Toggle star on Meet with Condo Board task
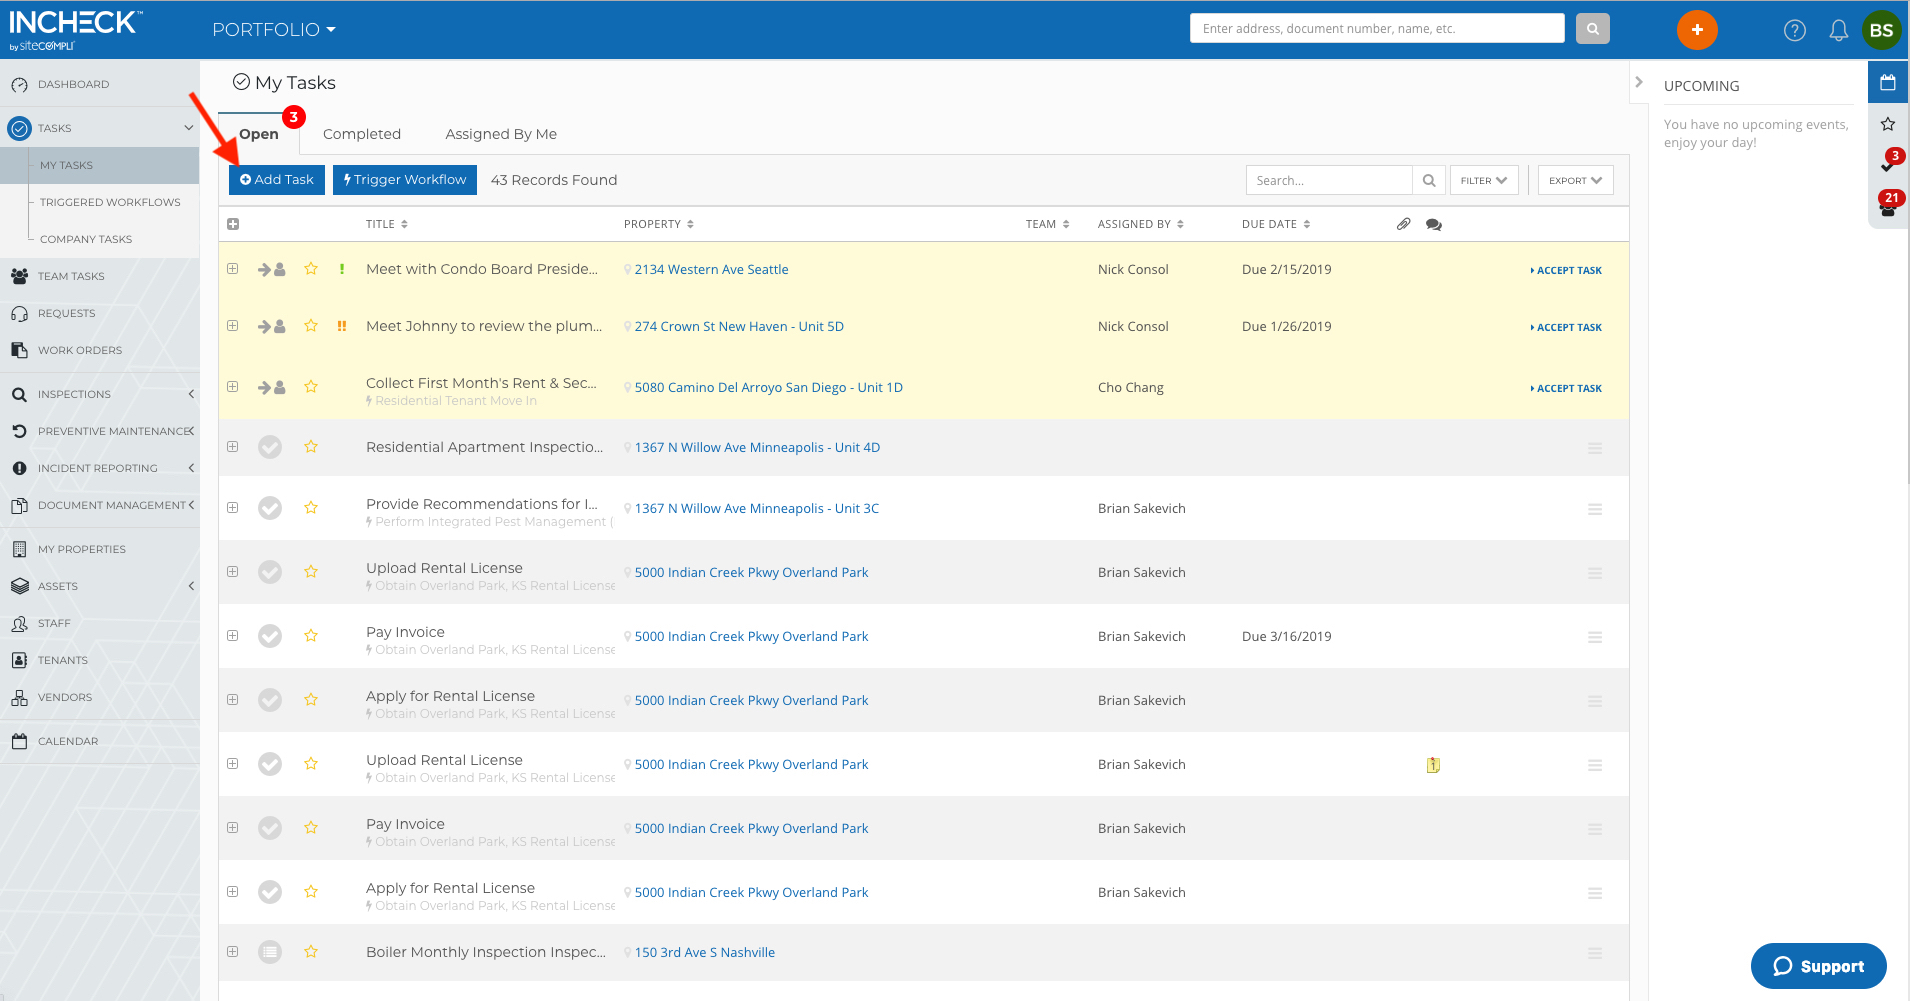 311,269
